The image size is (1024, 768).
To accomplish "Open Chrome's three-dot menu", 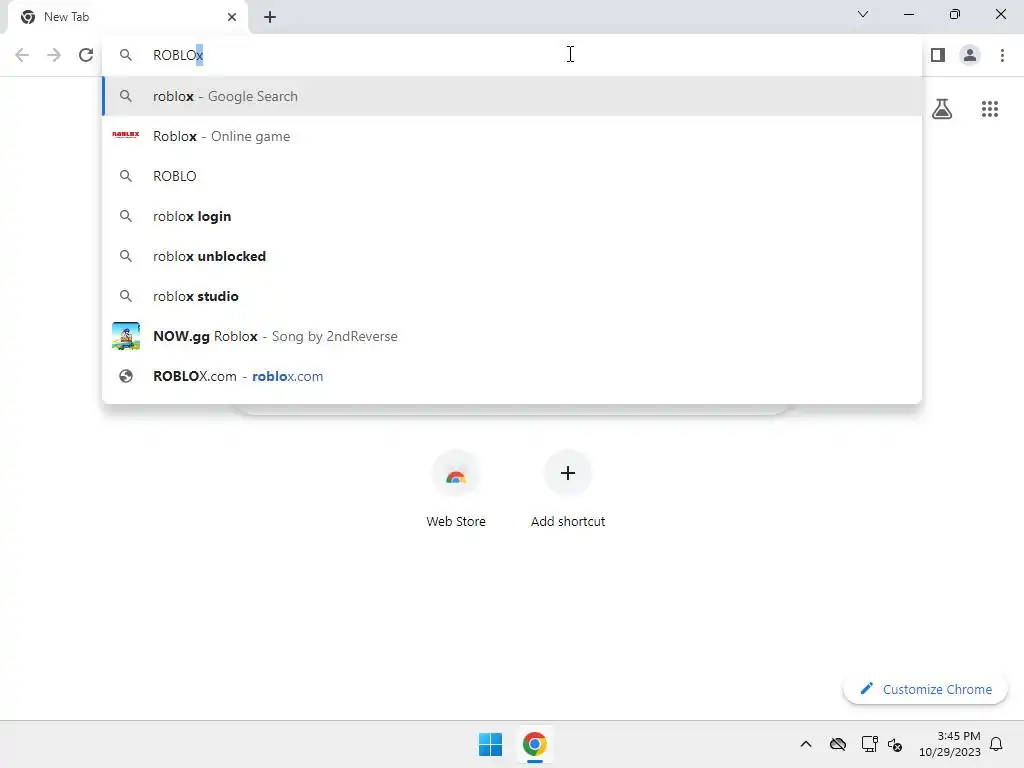I will point(1002,55).
